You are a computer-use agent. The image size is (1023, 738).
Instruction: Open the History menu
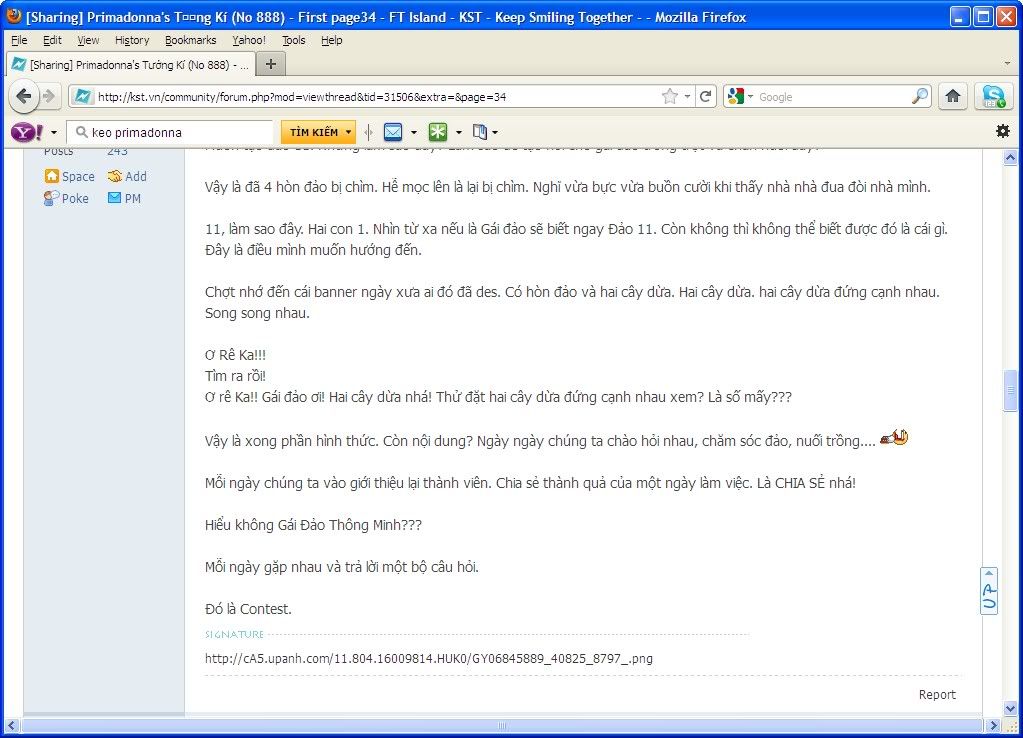(132, 40)
